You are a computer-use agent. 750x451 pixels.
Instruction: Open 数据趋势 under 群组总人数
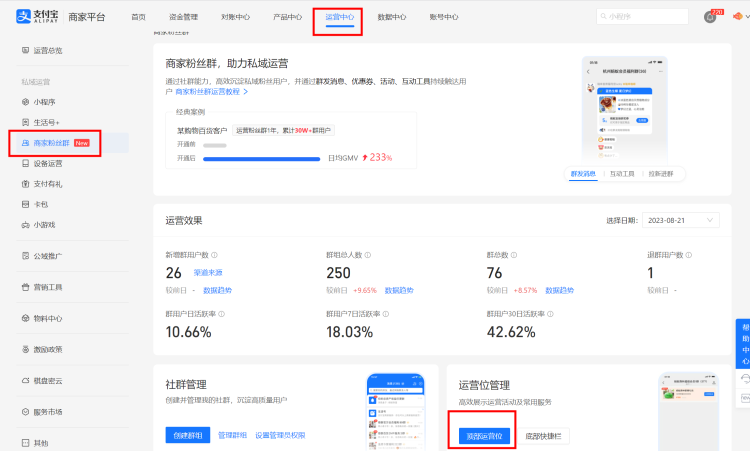tap(399, 290)
